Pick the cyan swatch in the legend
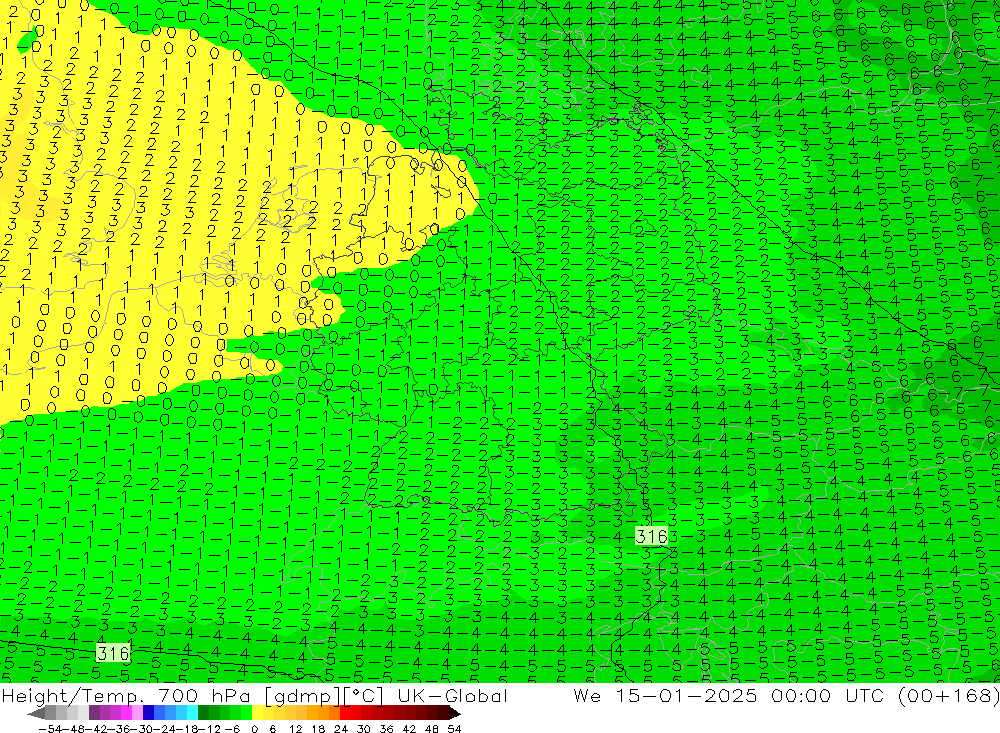 (x=192, y=713)
